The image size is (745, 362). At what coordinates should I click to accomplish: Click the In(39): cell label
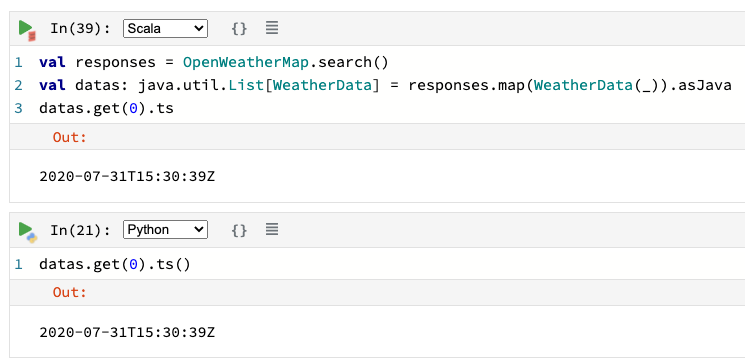click(80, 29)
